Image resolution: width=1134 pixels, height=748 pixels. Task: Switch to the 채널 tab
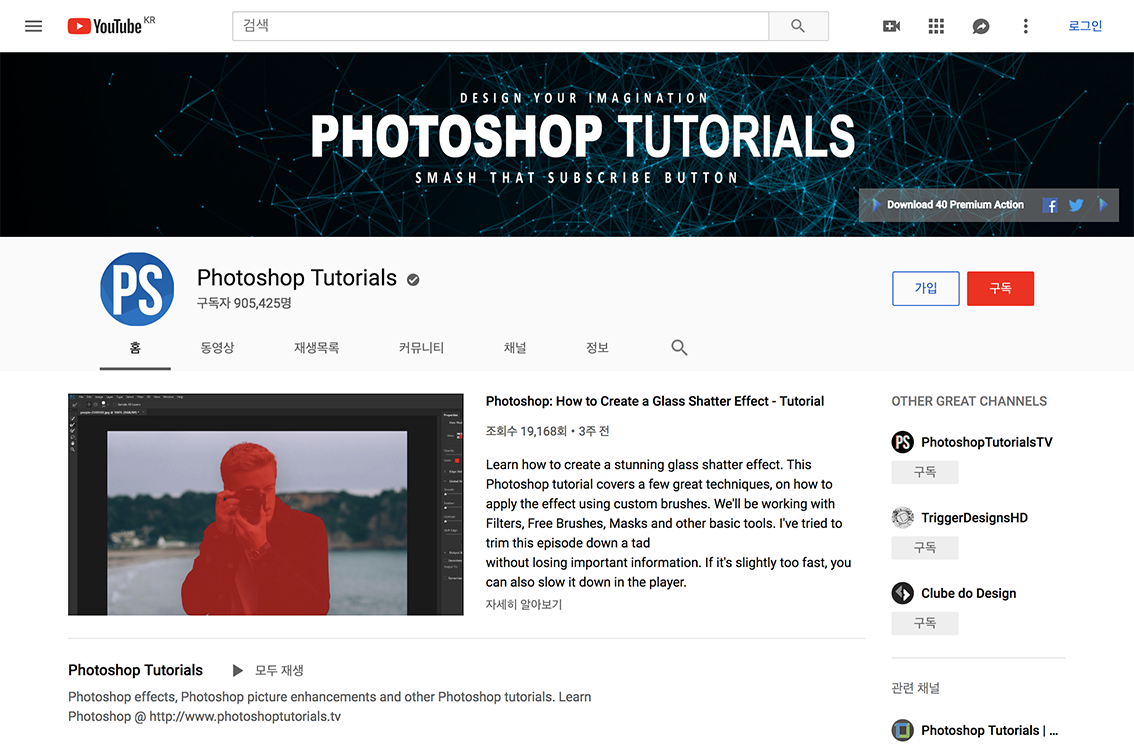click(x=515, y=348)
